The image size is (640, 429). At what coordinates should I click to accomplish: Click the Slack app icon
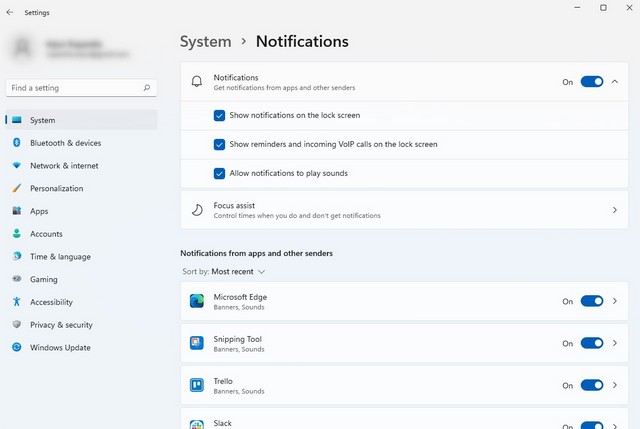[x=197, y=425]
